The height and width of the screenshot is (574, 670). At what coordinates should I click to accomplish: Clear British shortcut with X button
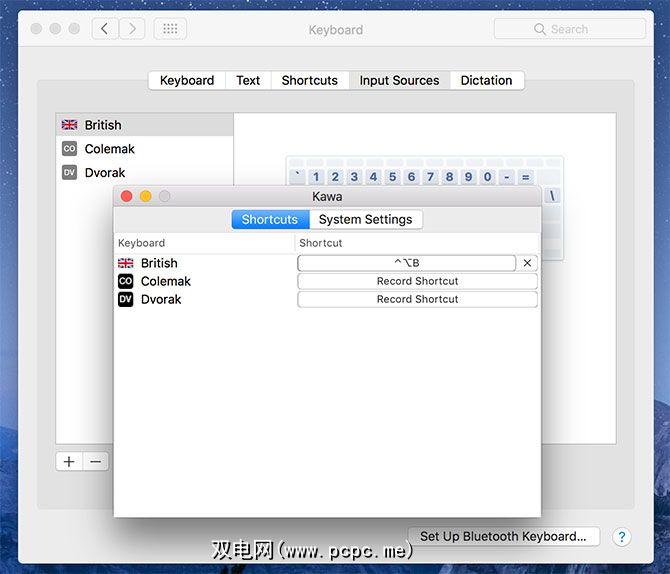(527, 263)
